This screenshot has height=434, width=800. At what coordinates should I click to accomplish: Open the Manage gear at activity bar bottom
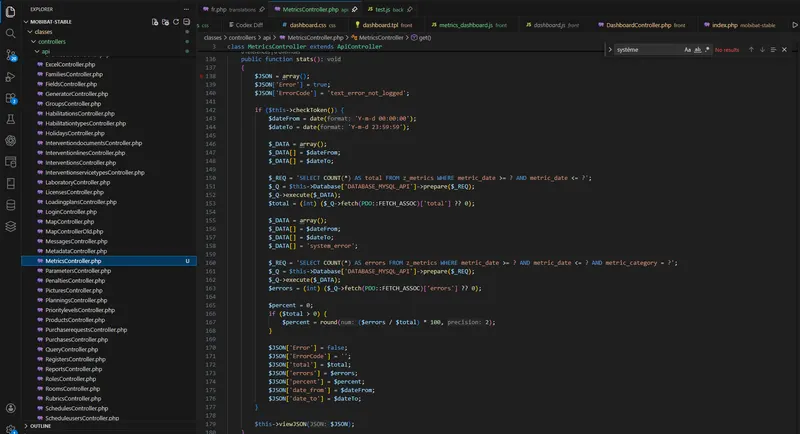point(10,429)
